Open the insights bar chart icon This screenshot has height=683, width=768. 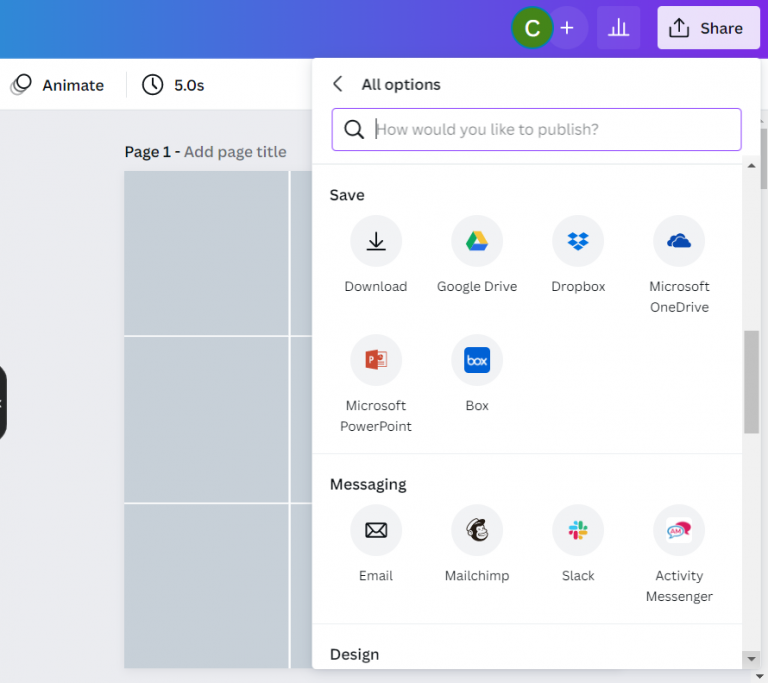click(618, 28)
